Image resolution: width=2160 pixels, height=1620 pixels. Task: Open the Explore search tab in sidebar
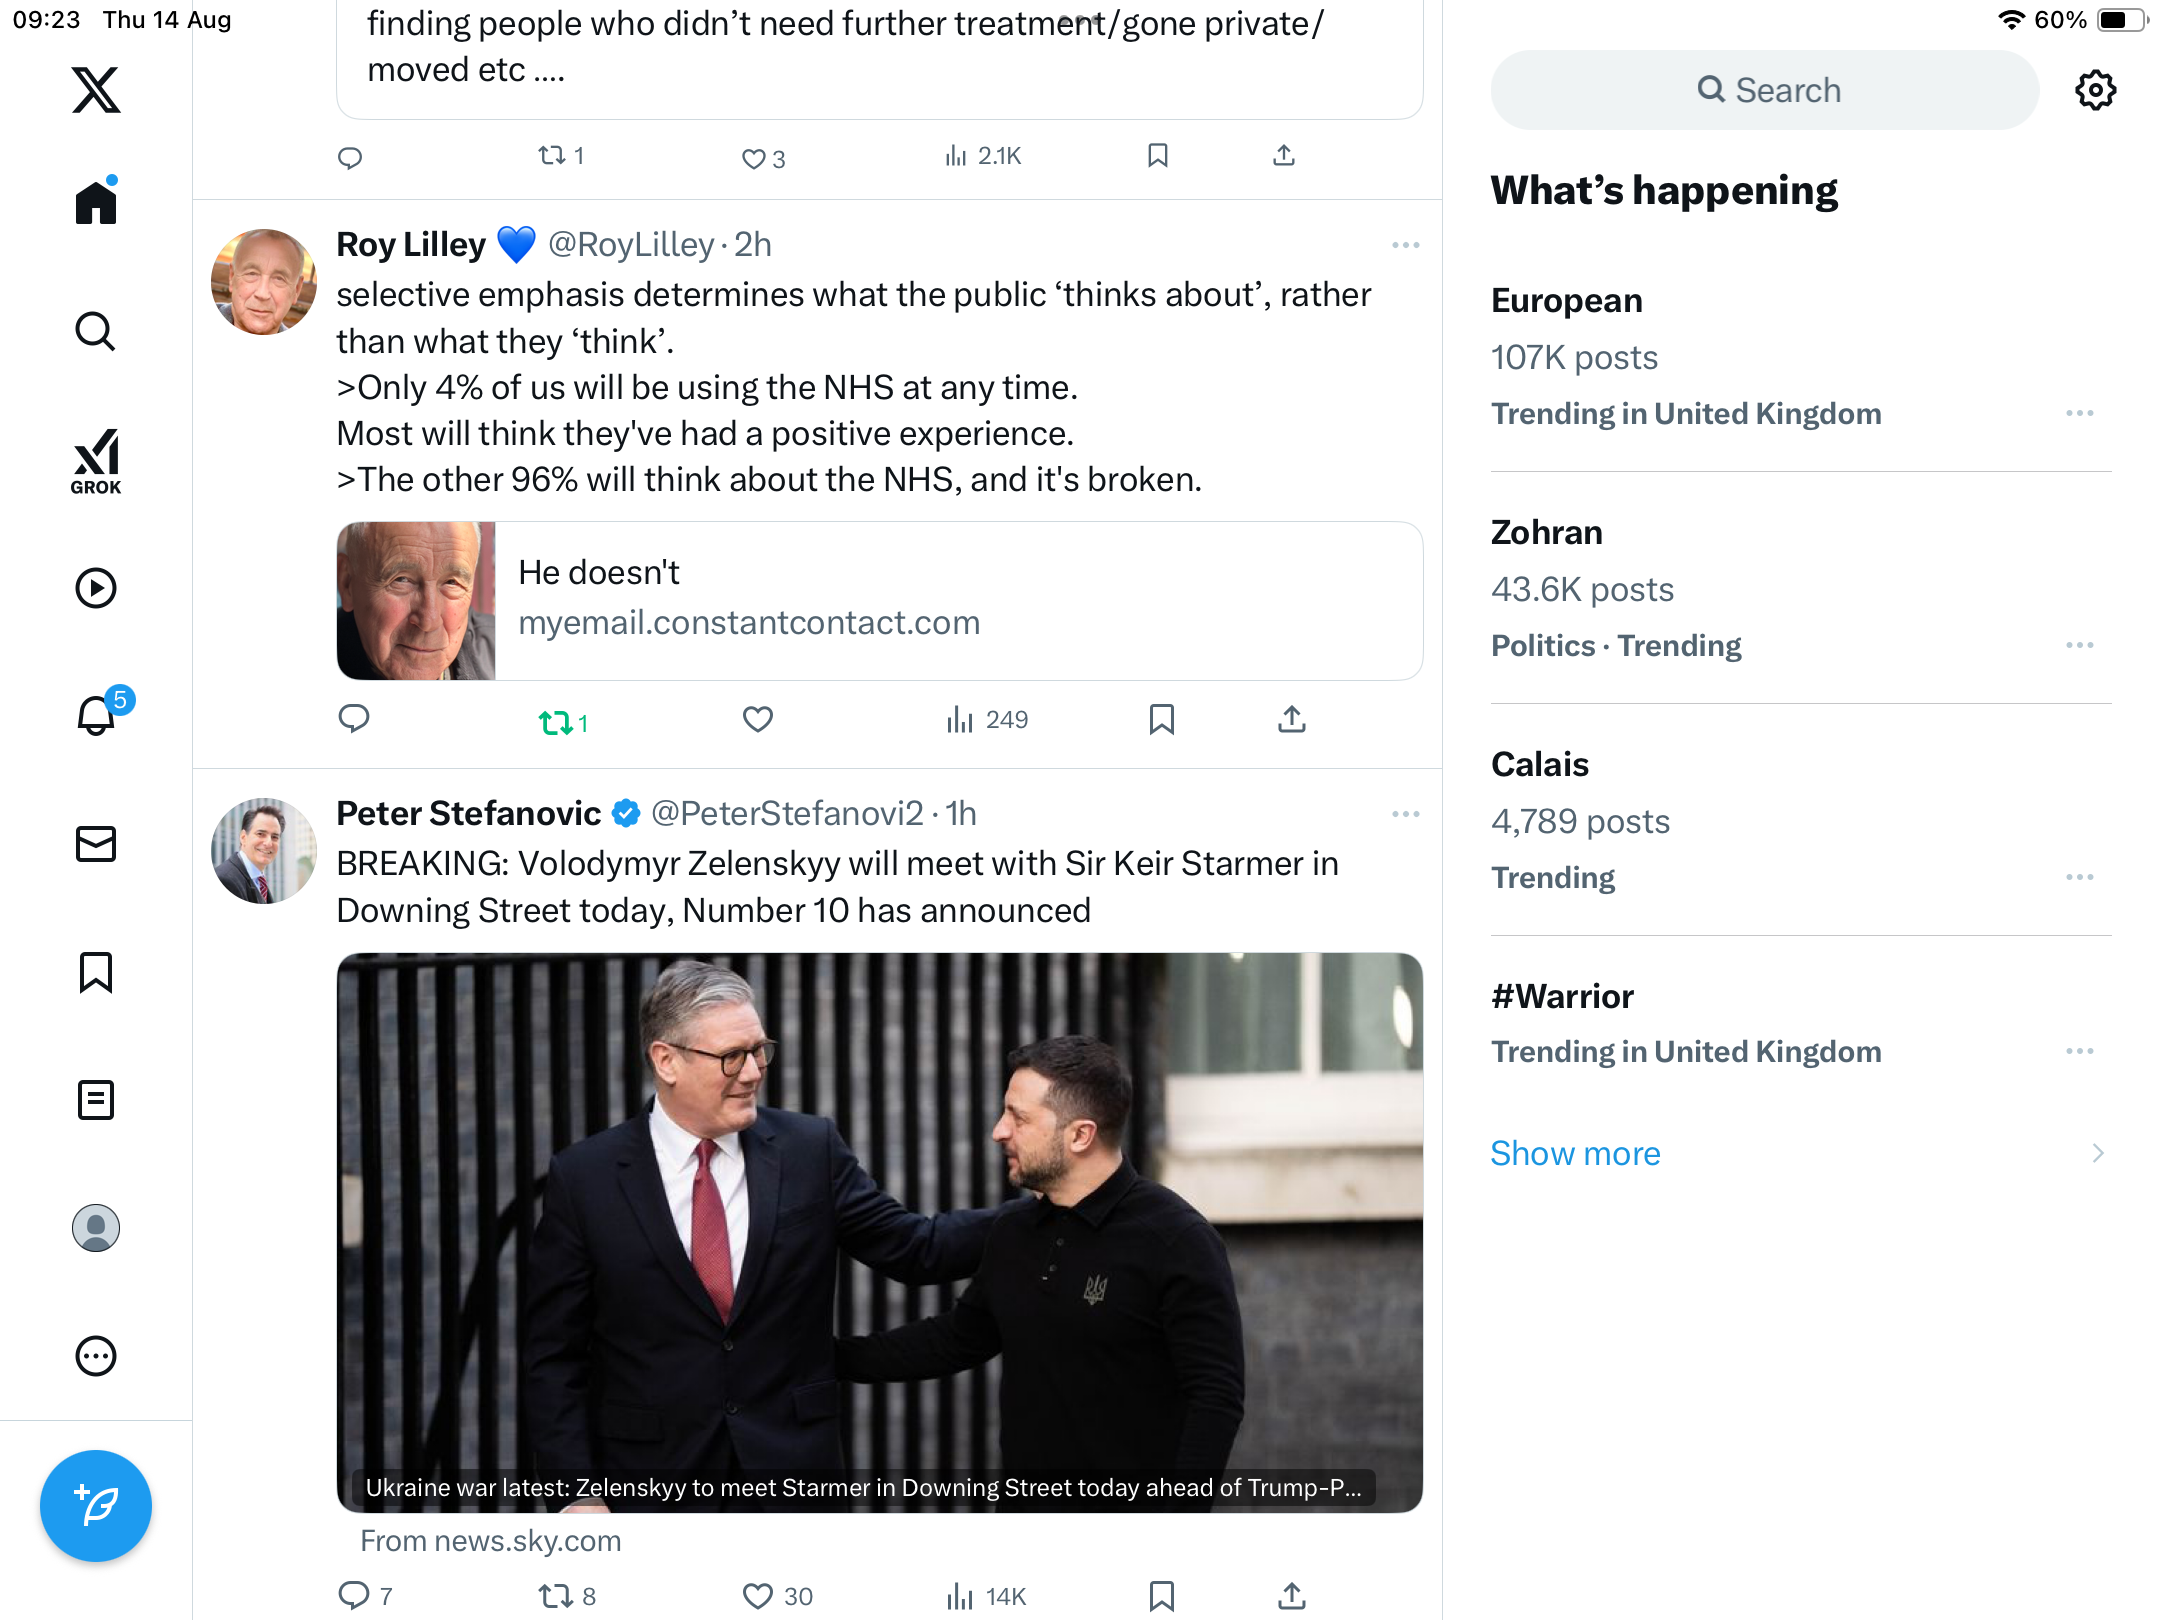[x=96, y=331]
